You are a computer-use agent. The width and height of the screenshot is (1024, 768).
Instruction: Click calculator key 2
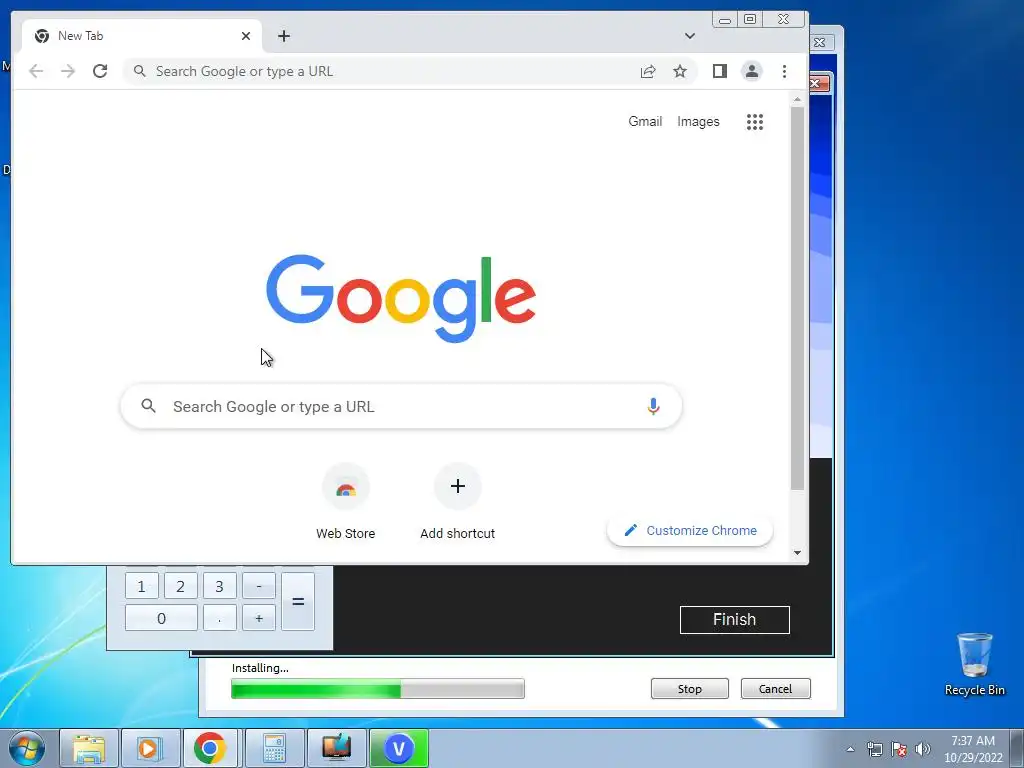click(180, 586)
